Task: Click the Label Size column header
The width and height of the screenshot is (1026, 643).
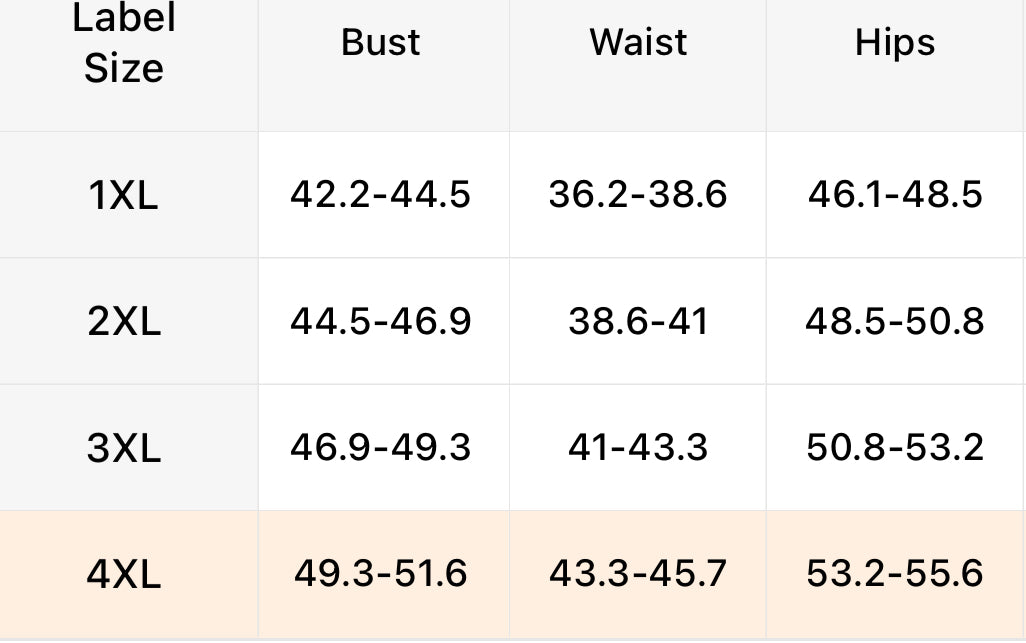Action: point(124,43)
